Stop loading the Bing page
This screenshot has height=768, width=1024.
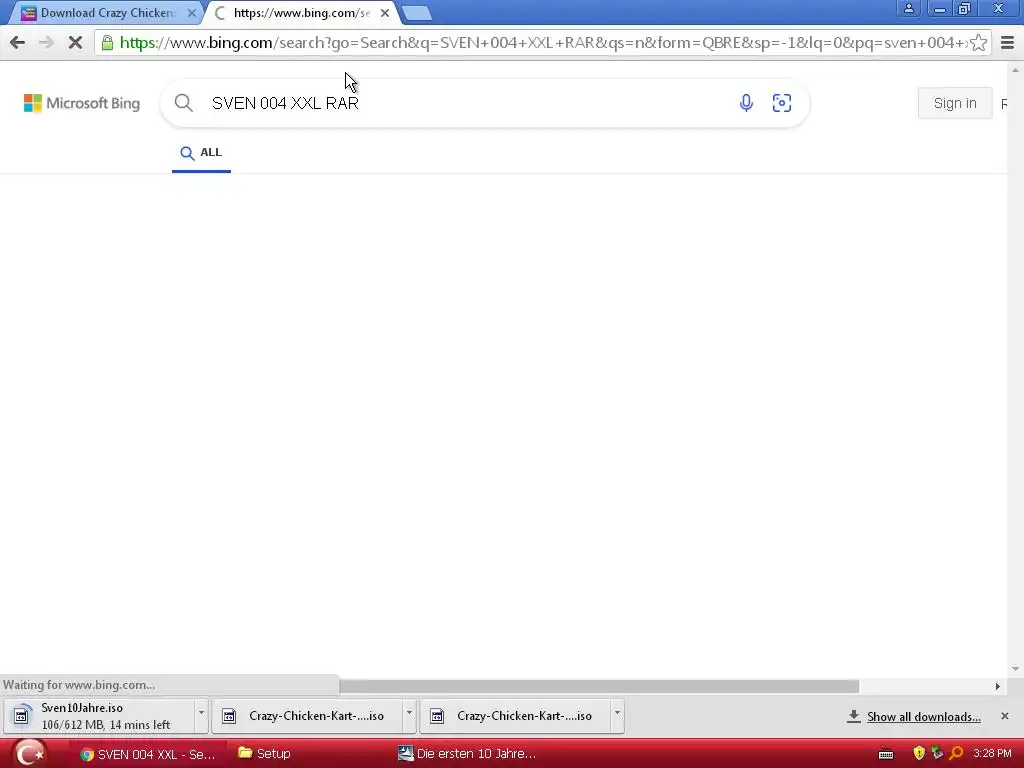[x=75, y=43]
